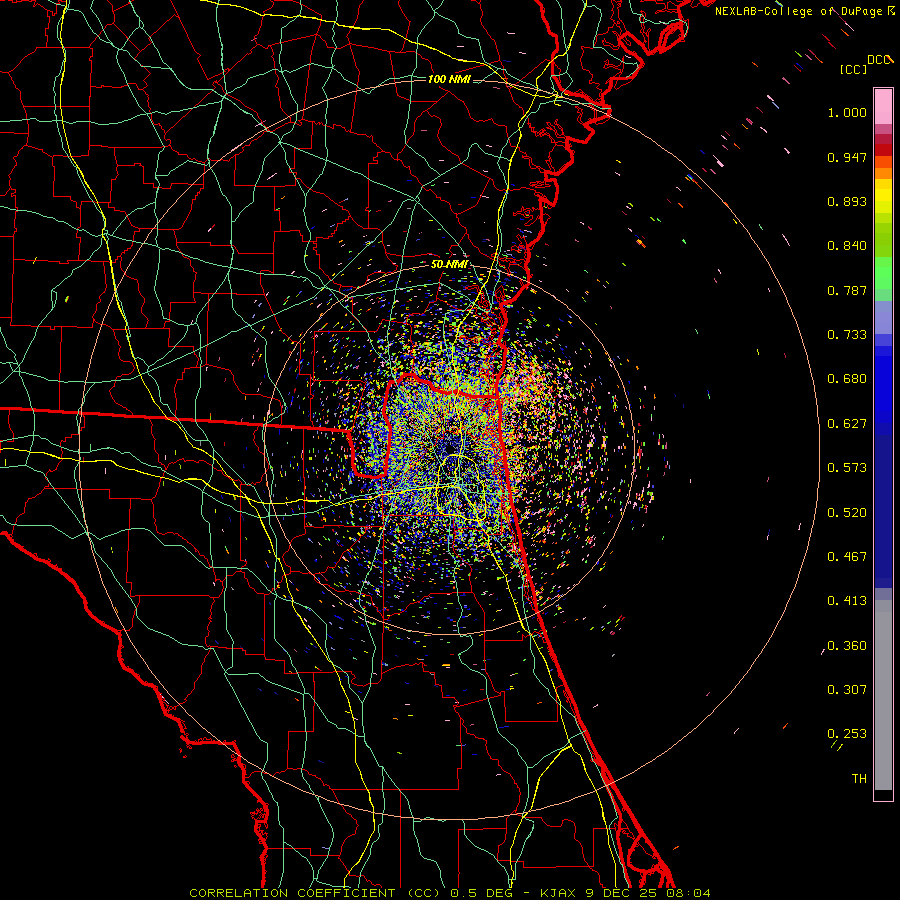Click the 0.520 legend value
The height and width of the screenshot is (900, 900).
click(847, 513)
